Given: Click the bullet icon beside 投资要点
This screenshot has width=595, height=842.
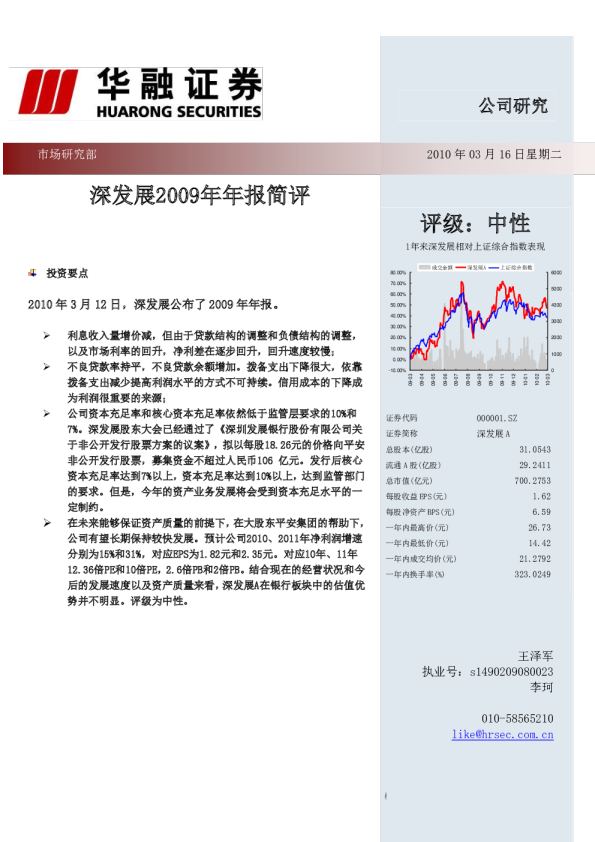Looking at the screenshot, I should (x=33, y=273).
